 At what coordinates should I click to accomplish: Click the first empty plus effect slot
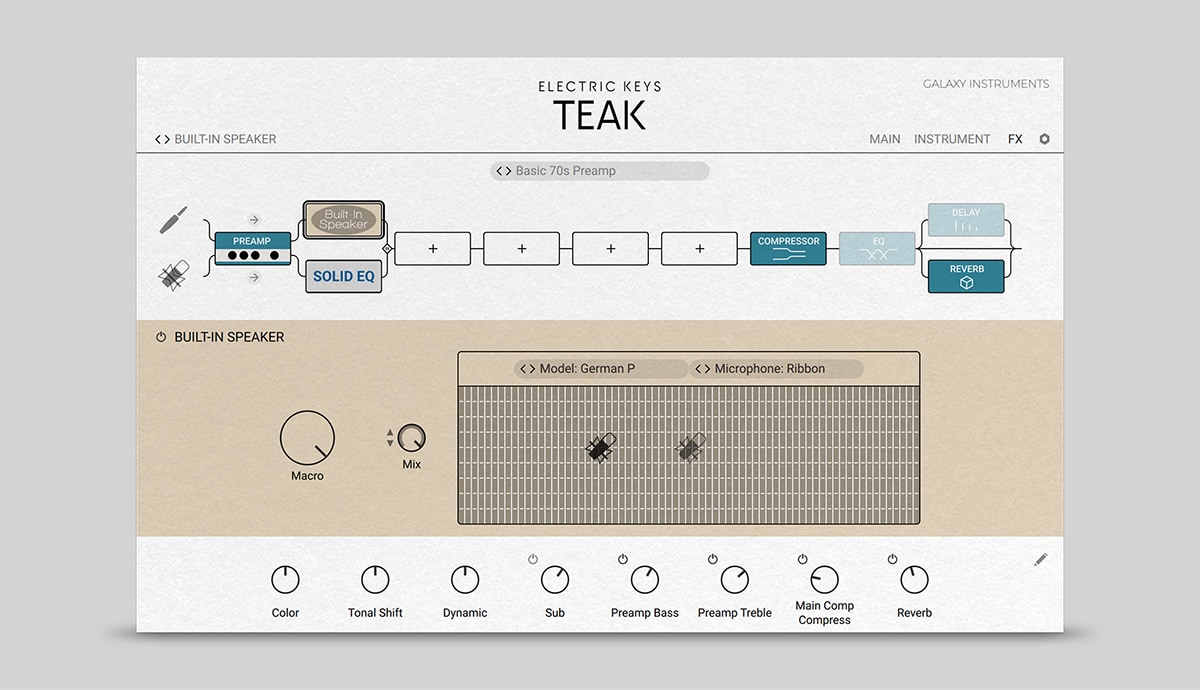pyautogui.click(x=433, y=249)
